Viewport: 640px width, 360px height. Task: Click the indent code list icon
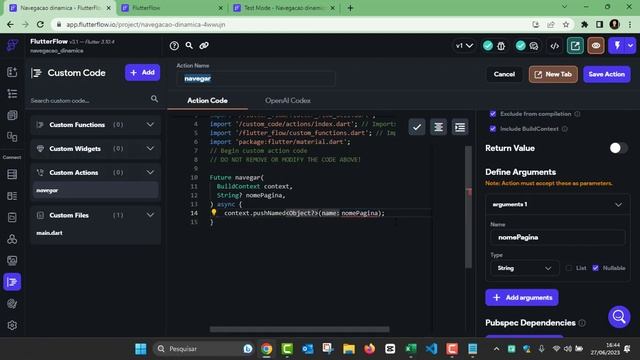pos(460,127)
